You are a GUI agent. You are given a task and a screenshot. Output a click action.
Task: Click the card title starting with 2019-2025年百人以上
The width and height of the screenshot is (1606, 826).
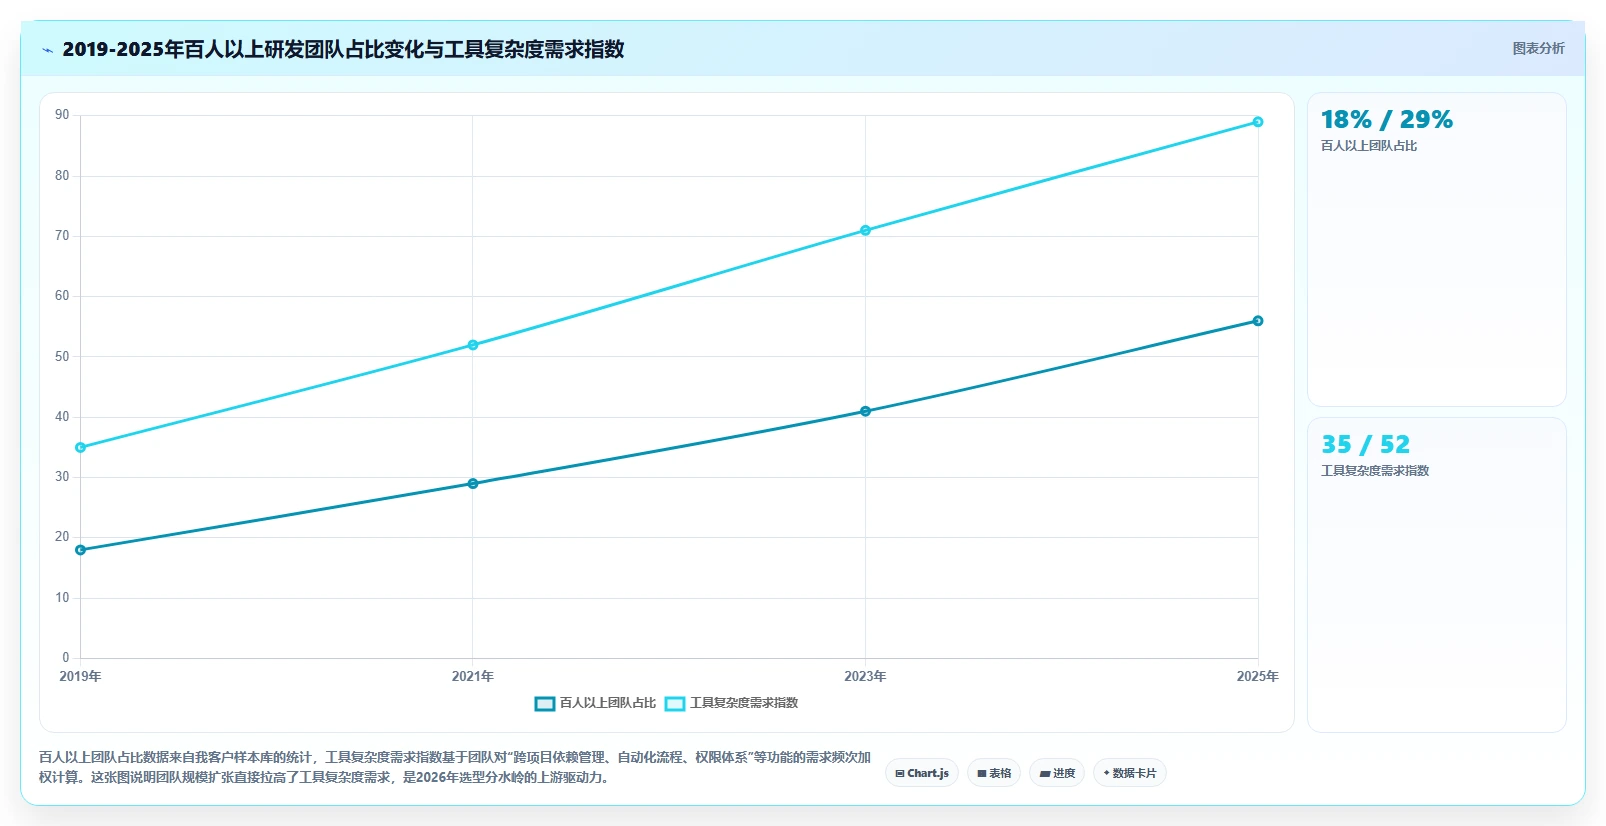coord(343,49)
